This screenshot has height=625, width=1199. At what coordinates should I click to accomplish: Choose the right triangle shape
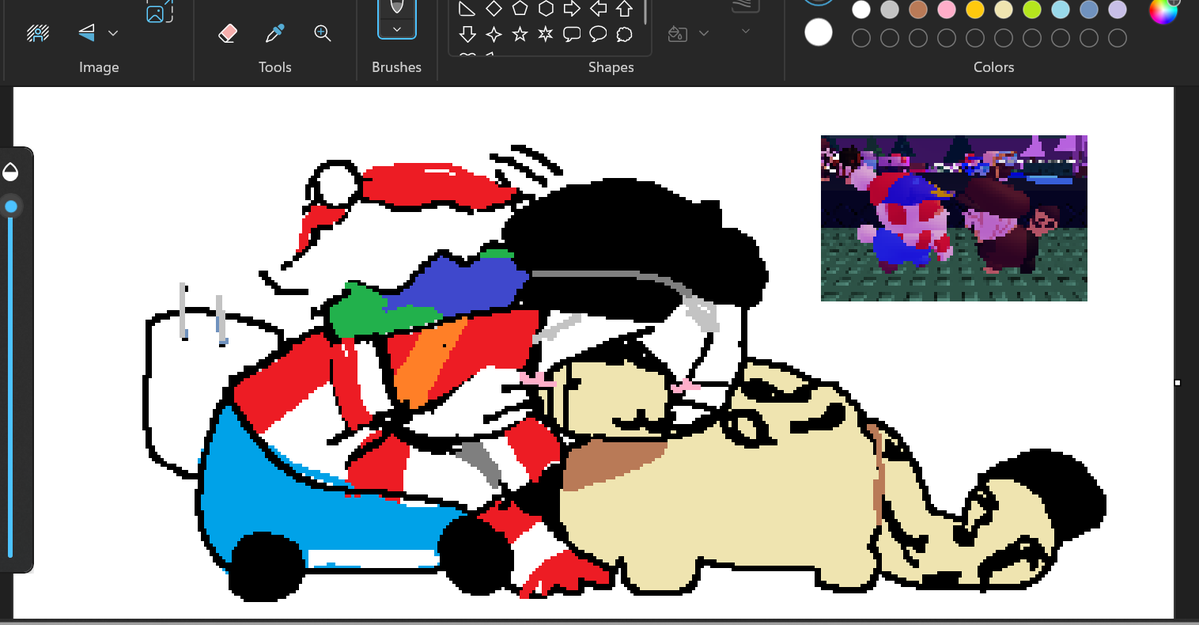(x=466, y=9)
